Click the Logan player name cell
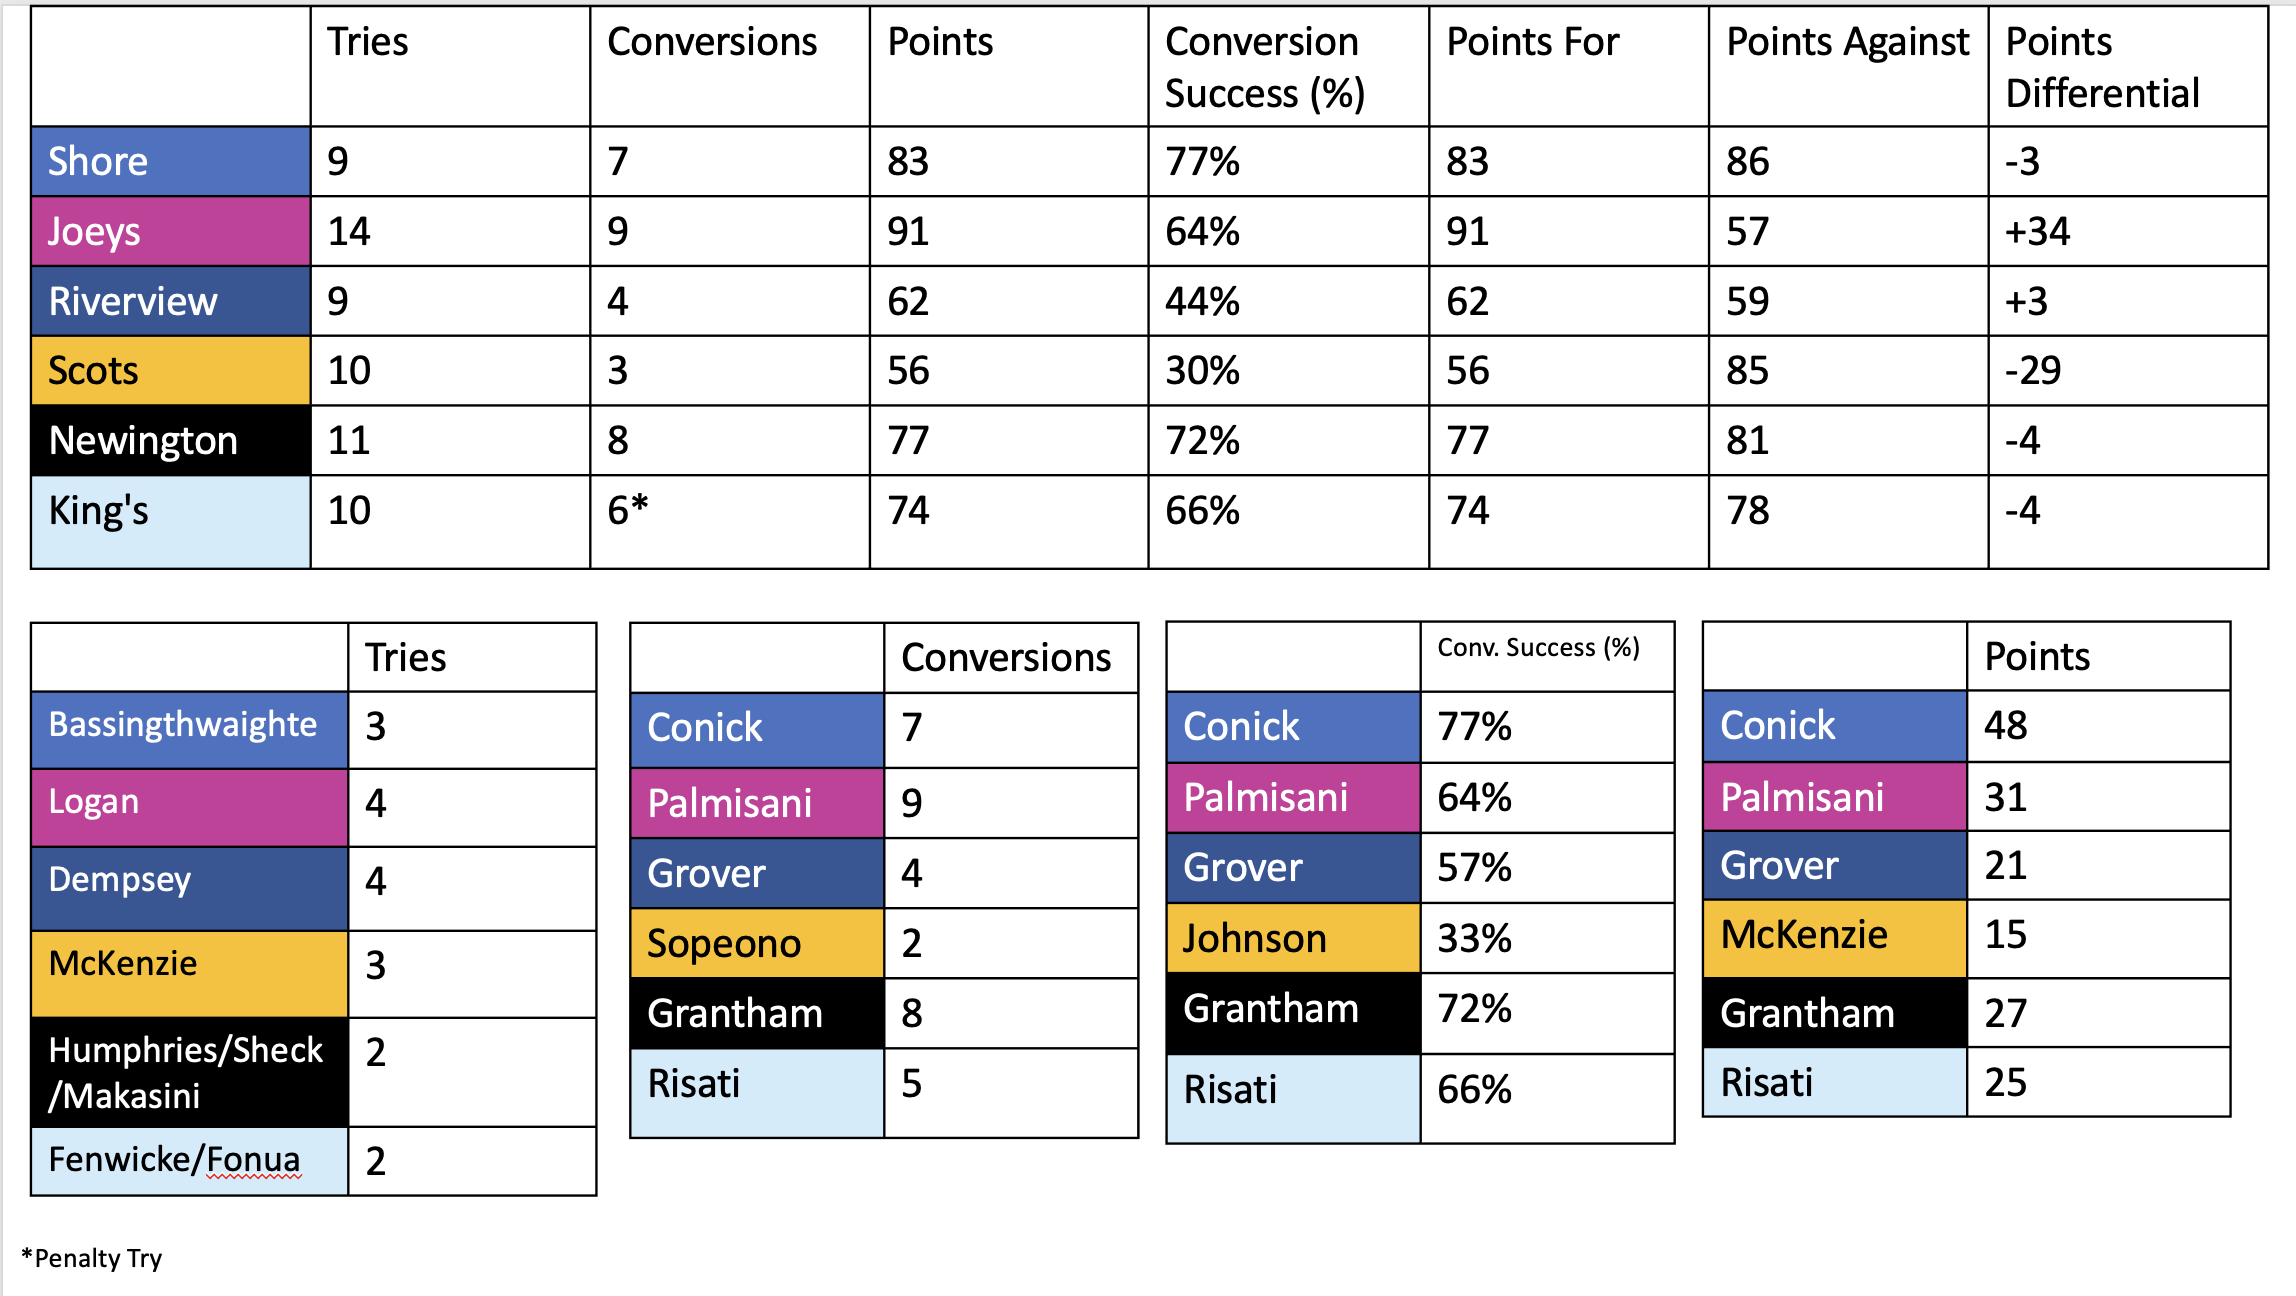The height and width of the screenshot is (1296, 2296). 189,803
